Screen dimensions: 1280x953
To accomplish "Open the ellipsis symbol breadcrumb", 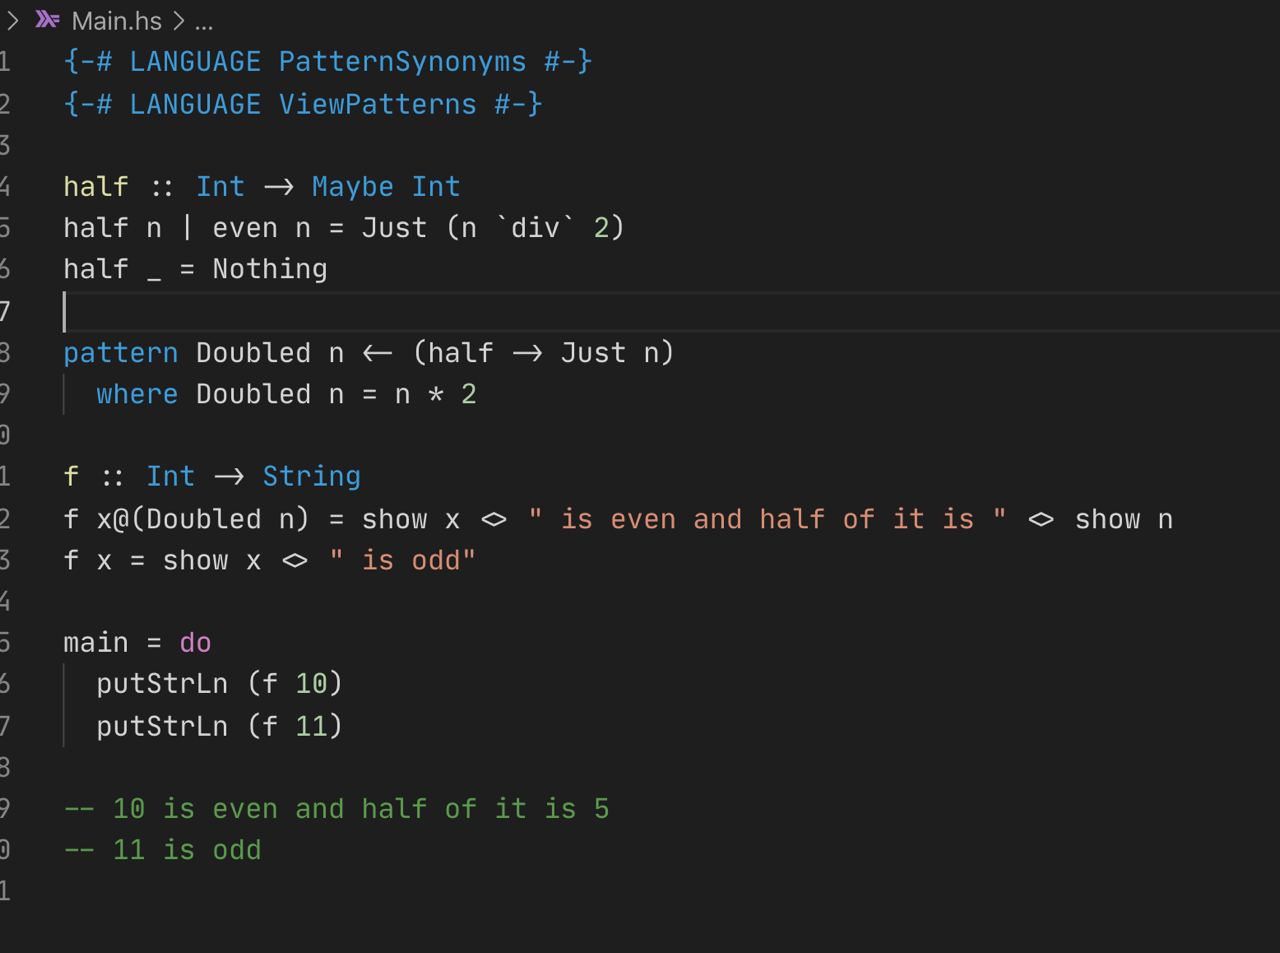I will pyautogui.click(x=204, y=21).
